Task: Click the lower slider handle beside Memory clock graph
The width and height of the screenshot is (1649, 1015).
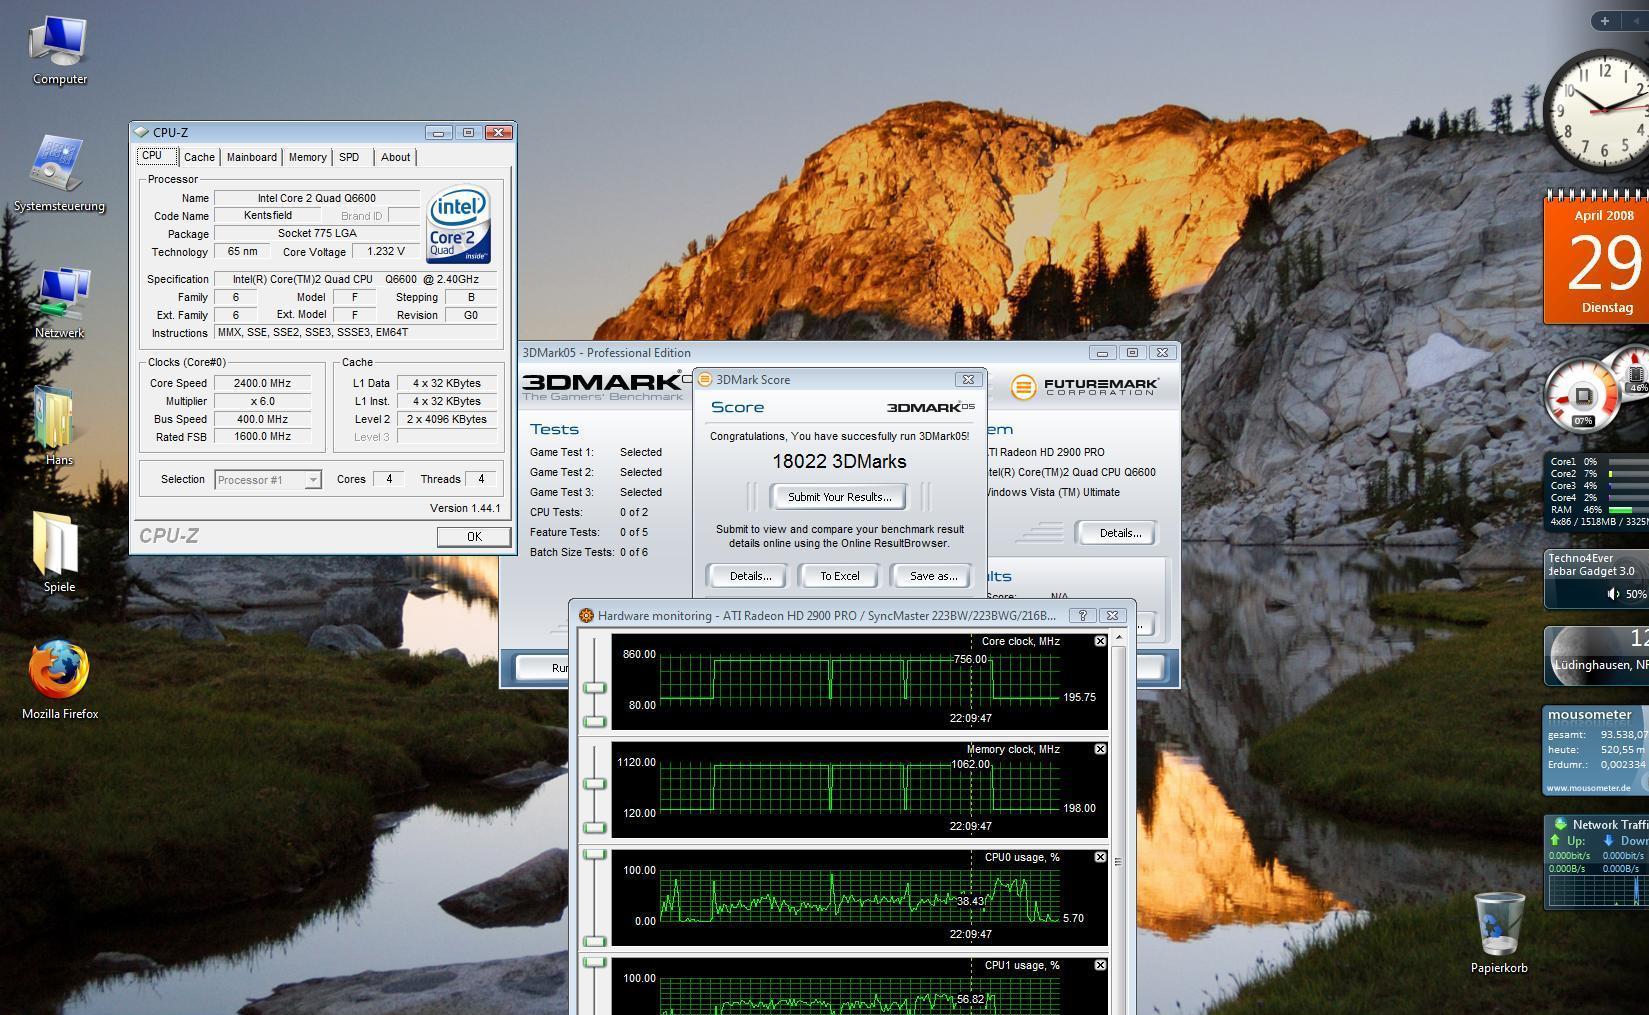Action: 595,828
